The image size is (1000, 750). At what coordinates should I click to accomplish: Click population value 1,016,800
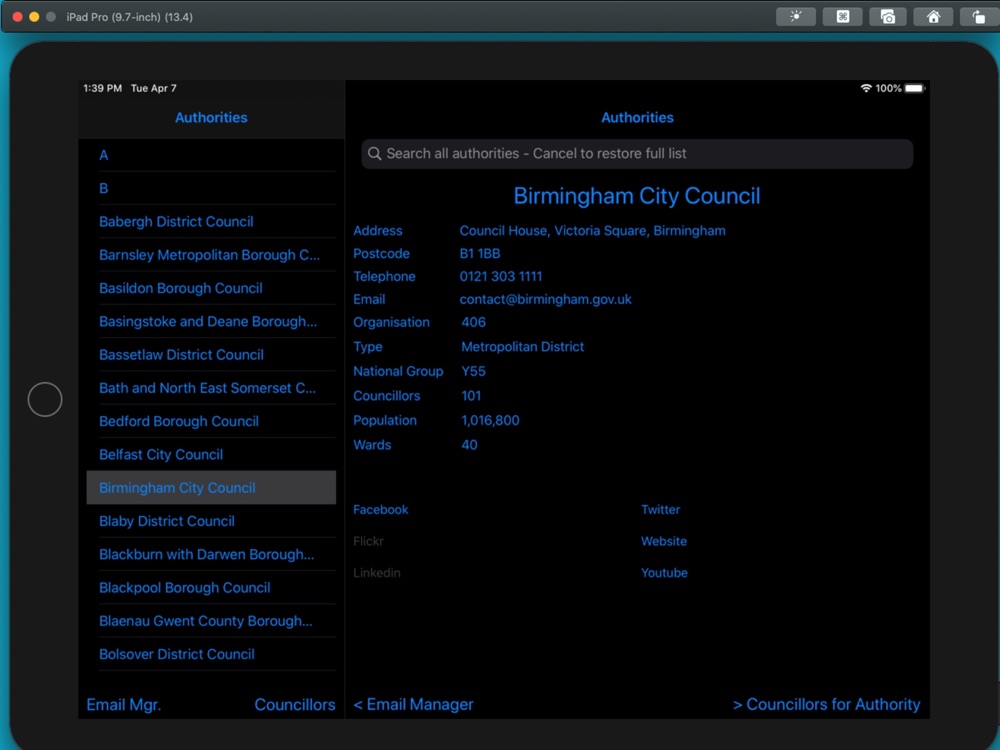pos(490,420)
